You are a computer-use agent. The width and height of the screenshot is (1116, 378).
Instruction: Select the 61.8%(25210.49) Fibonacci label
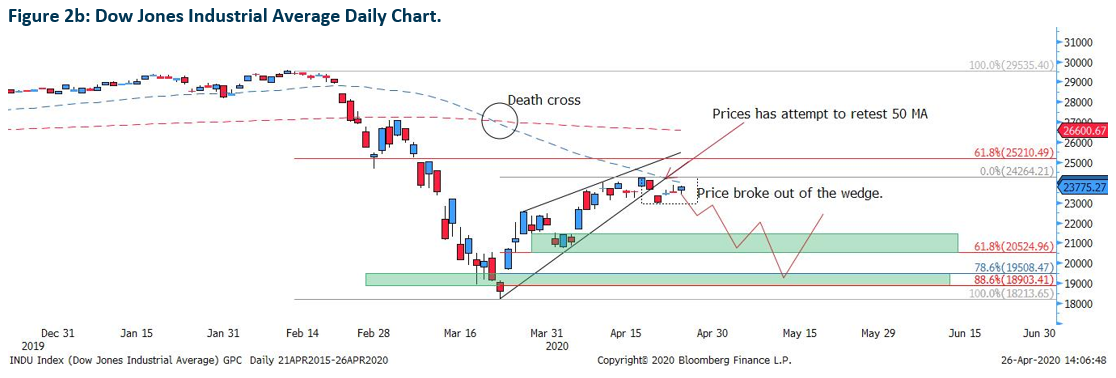1011,152
